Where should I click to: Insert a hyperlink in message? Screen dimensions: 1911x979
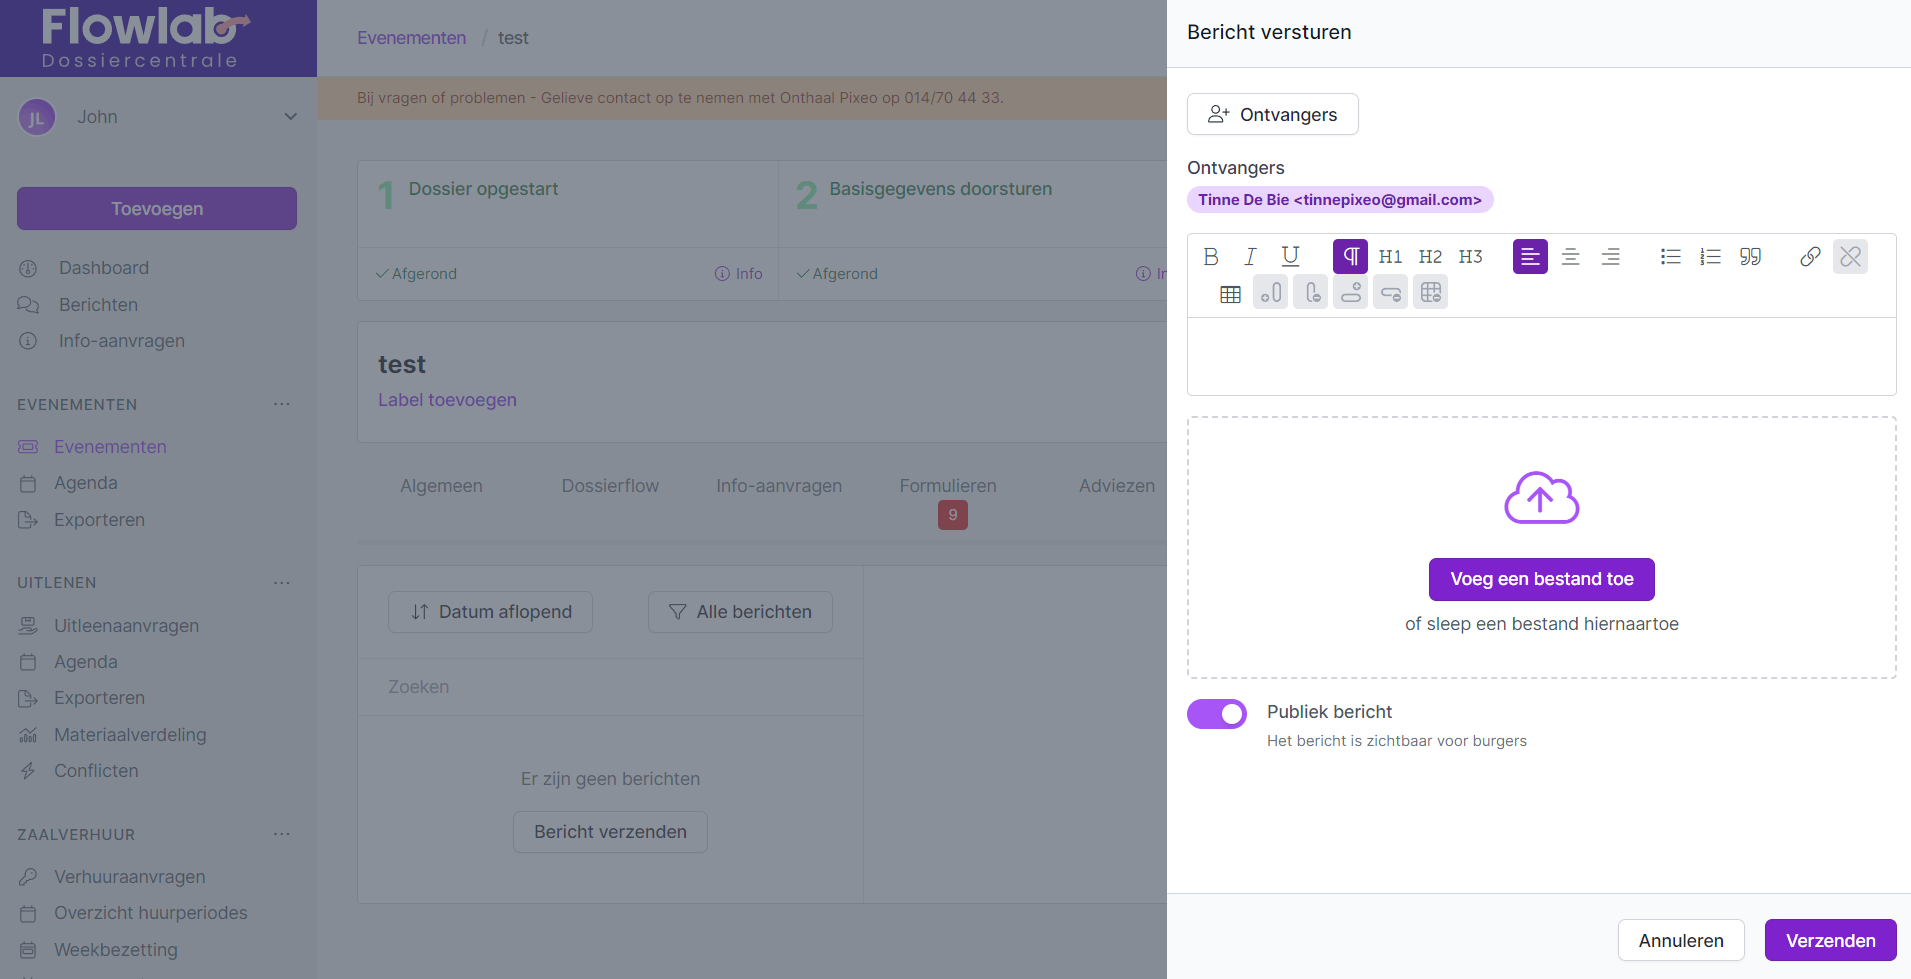click(x=1810, y=257)
